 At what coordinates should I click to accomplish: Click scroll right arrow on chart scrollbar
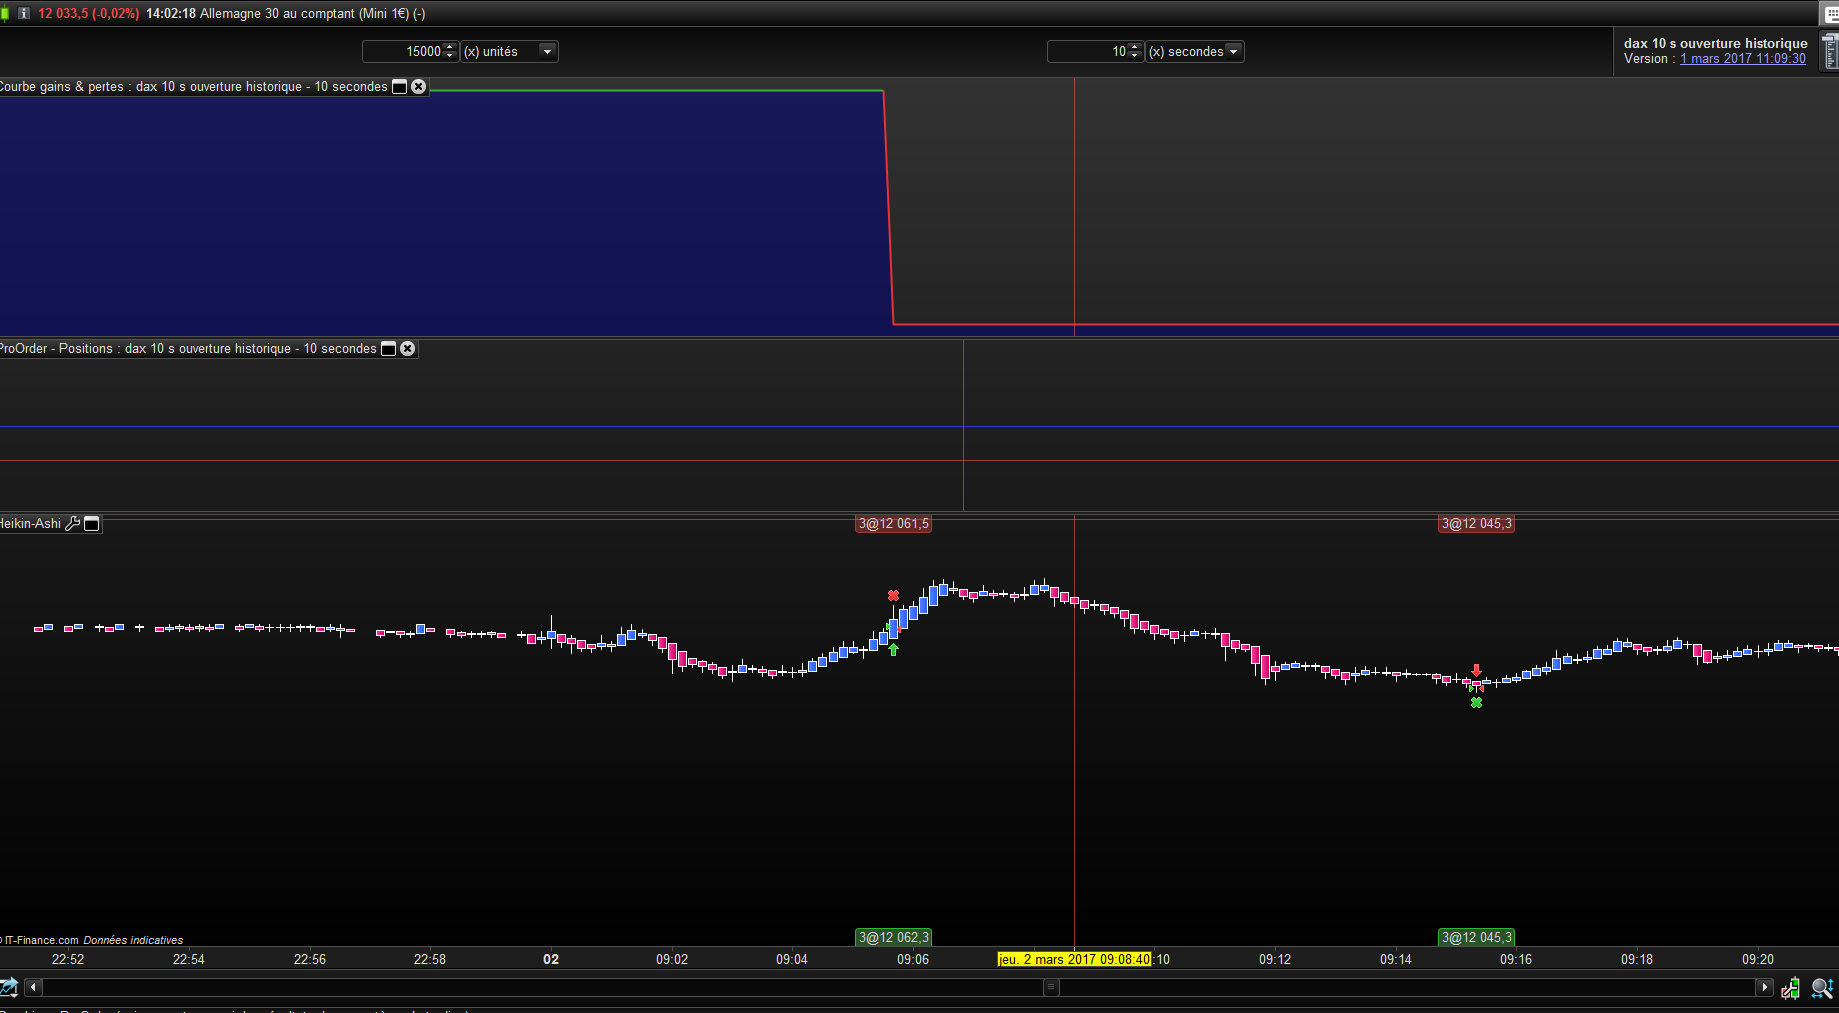click(x=1764, y=988)
